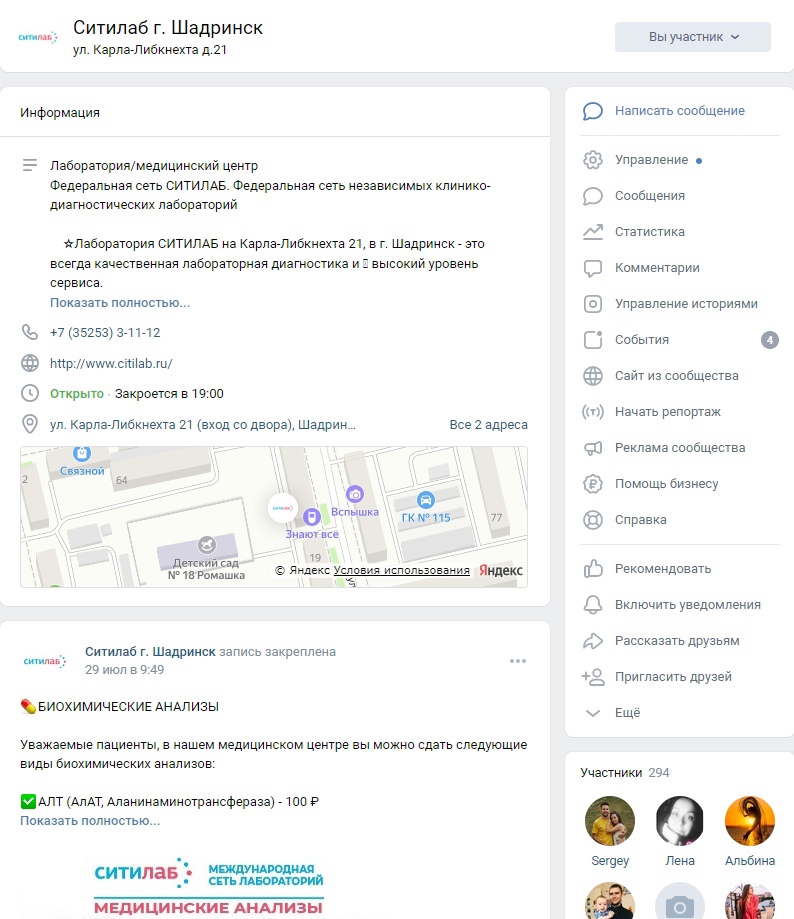794x919 pixels.
Task: Click the globe icon next to citilab.ru
Action: pos(30,363)
